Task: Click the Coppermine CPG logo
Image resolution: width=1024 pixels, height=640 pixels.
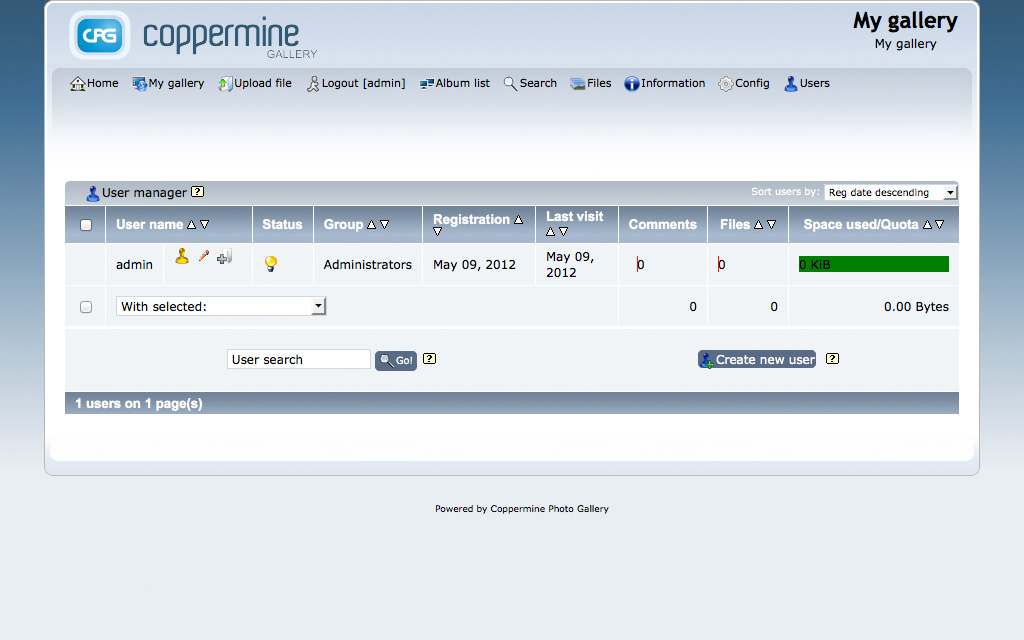Action: [x=99, y=35]
